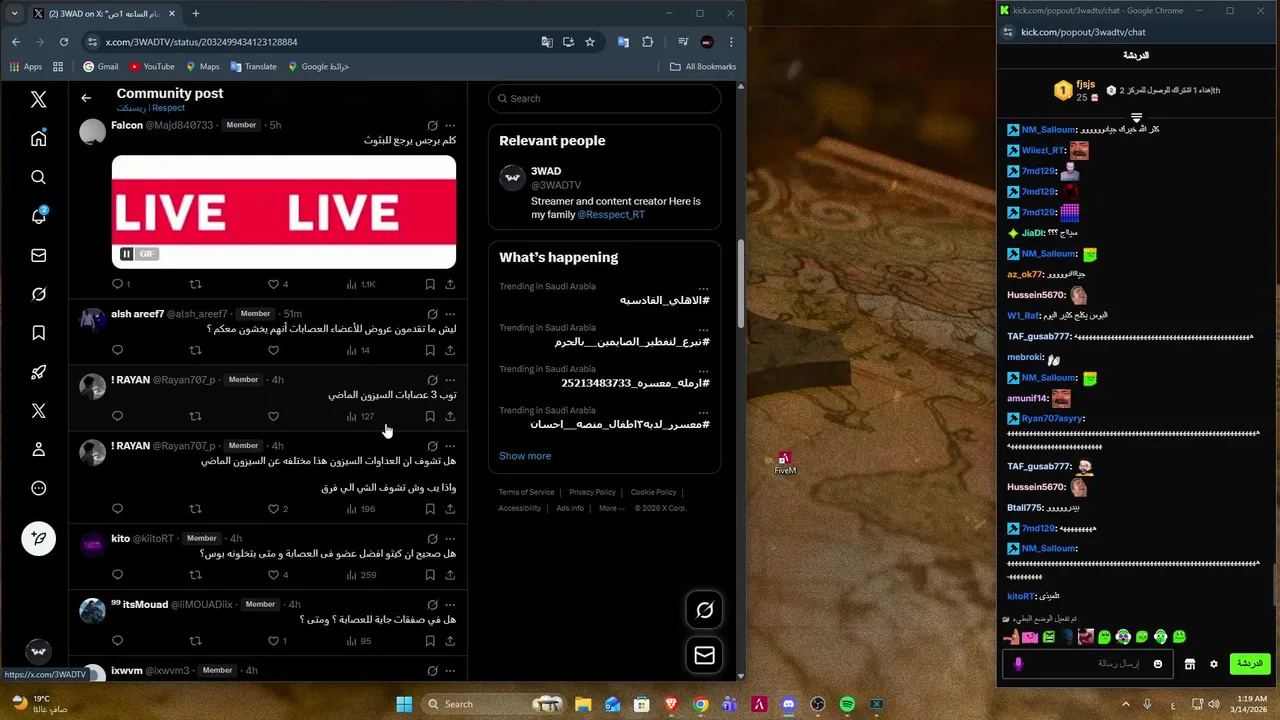
Task: Open Kick chat settings gear
Action: click(1214, 664)
